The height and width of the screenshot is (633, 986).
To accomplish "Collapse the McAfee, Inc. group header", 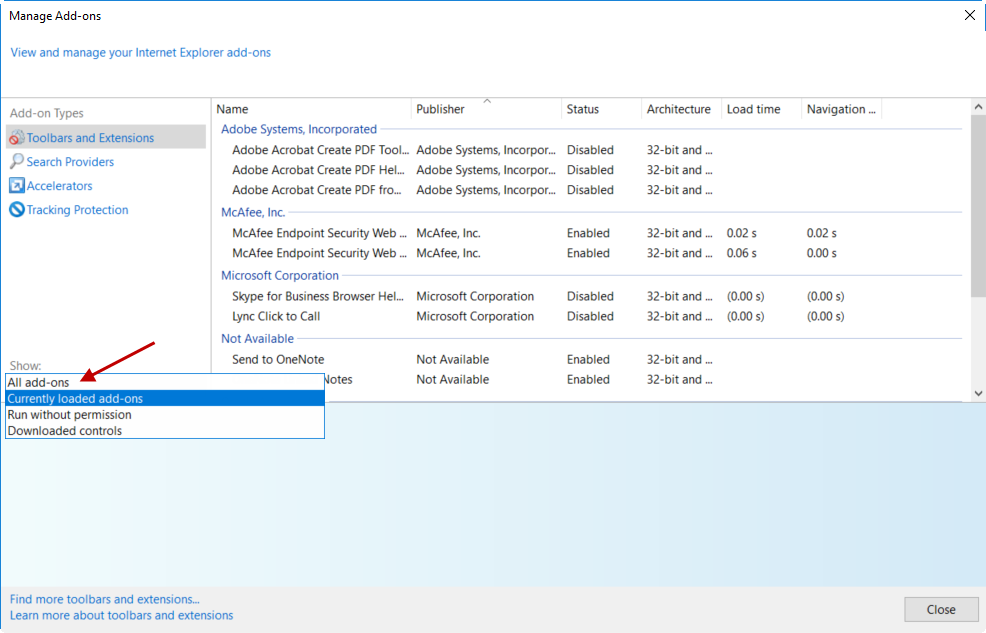I will [x=253, y=212].
